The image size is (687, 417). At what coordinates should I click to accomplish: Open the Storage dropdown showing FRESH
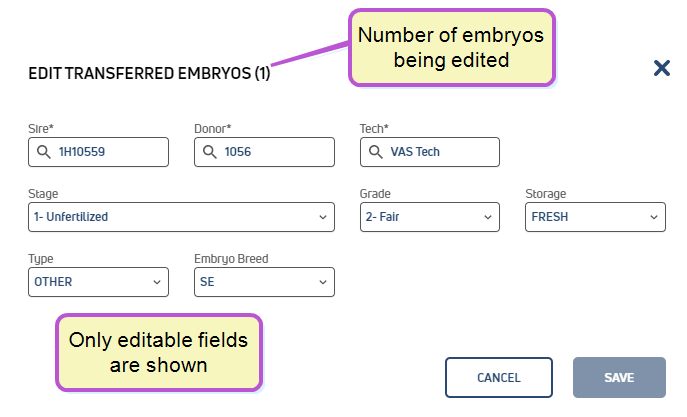tap(595, 217)
